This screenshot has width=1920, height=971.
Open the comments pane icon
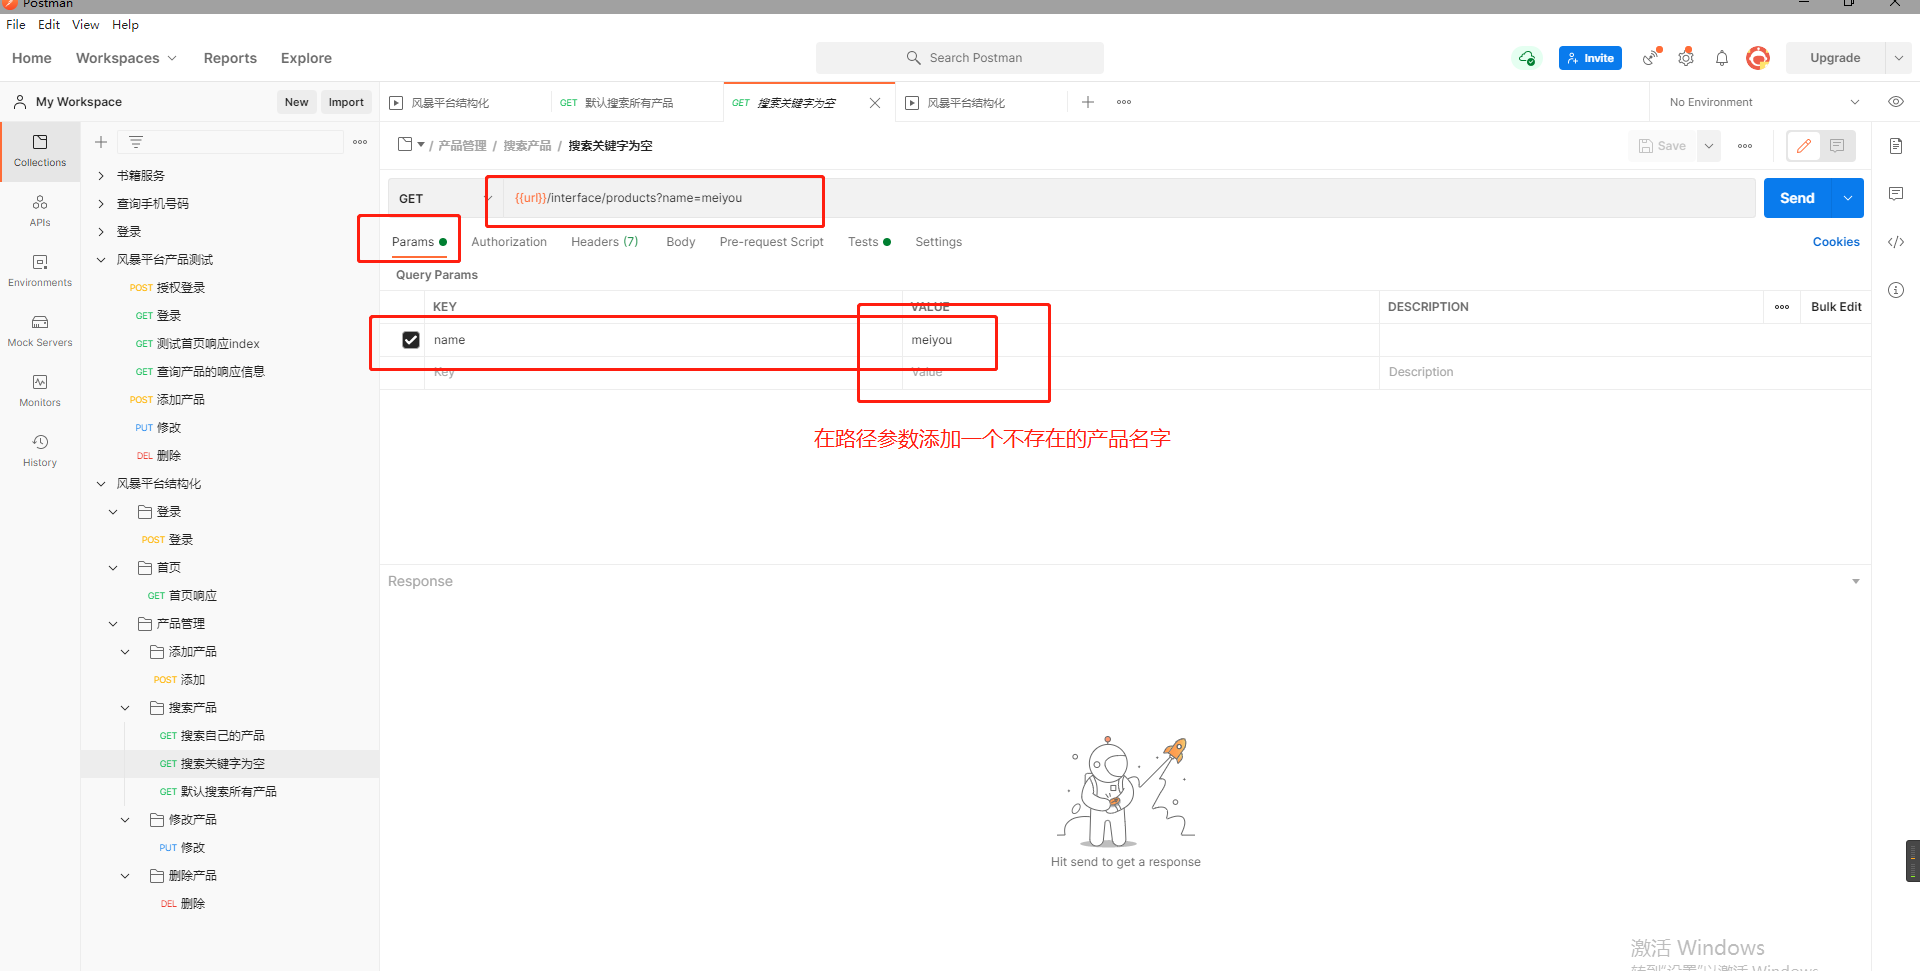click(x=1896, y=194)
